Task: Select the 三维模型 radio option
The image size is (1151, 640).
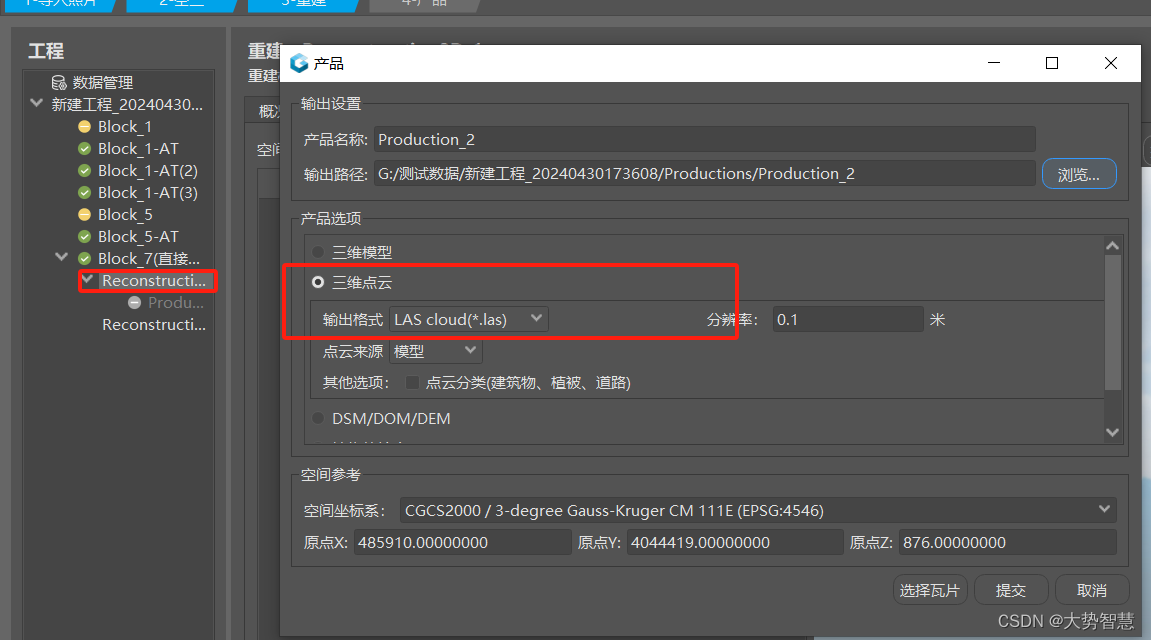Action: point(318,252)
